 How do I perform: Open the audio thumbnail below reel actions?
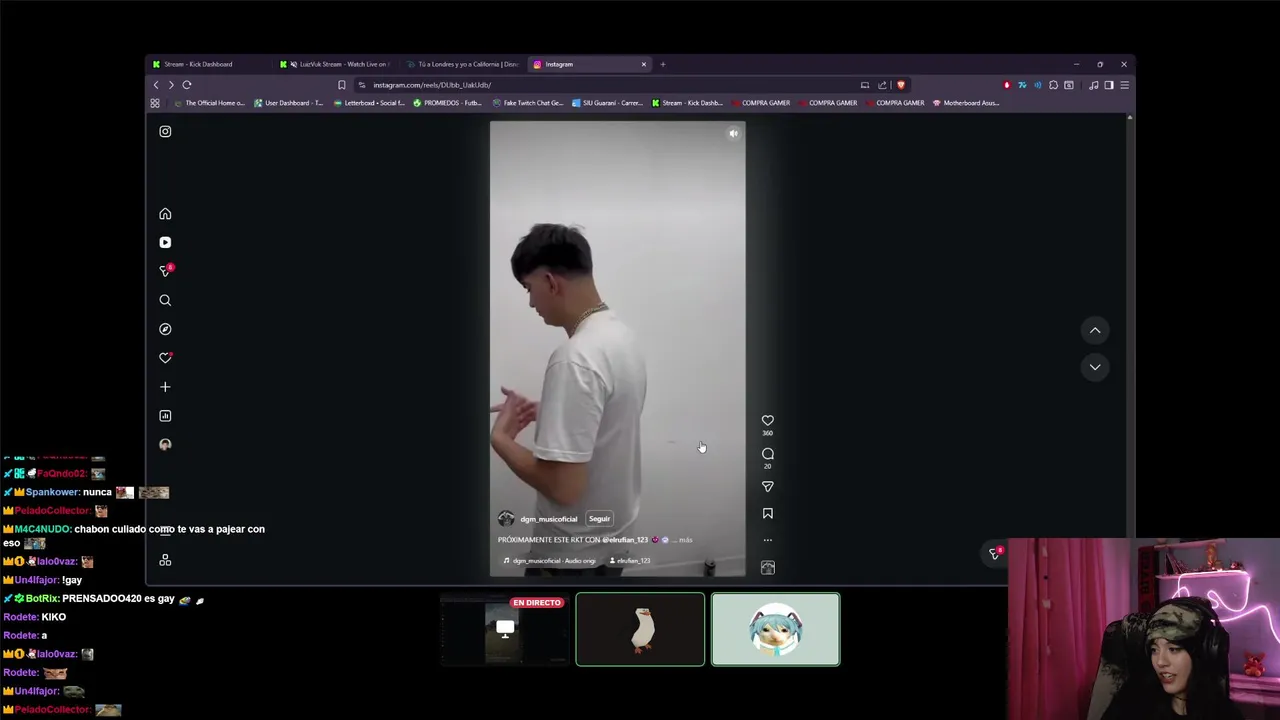coord(767,567)
